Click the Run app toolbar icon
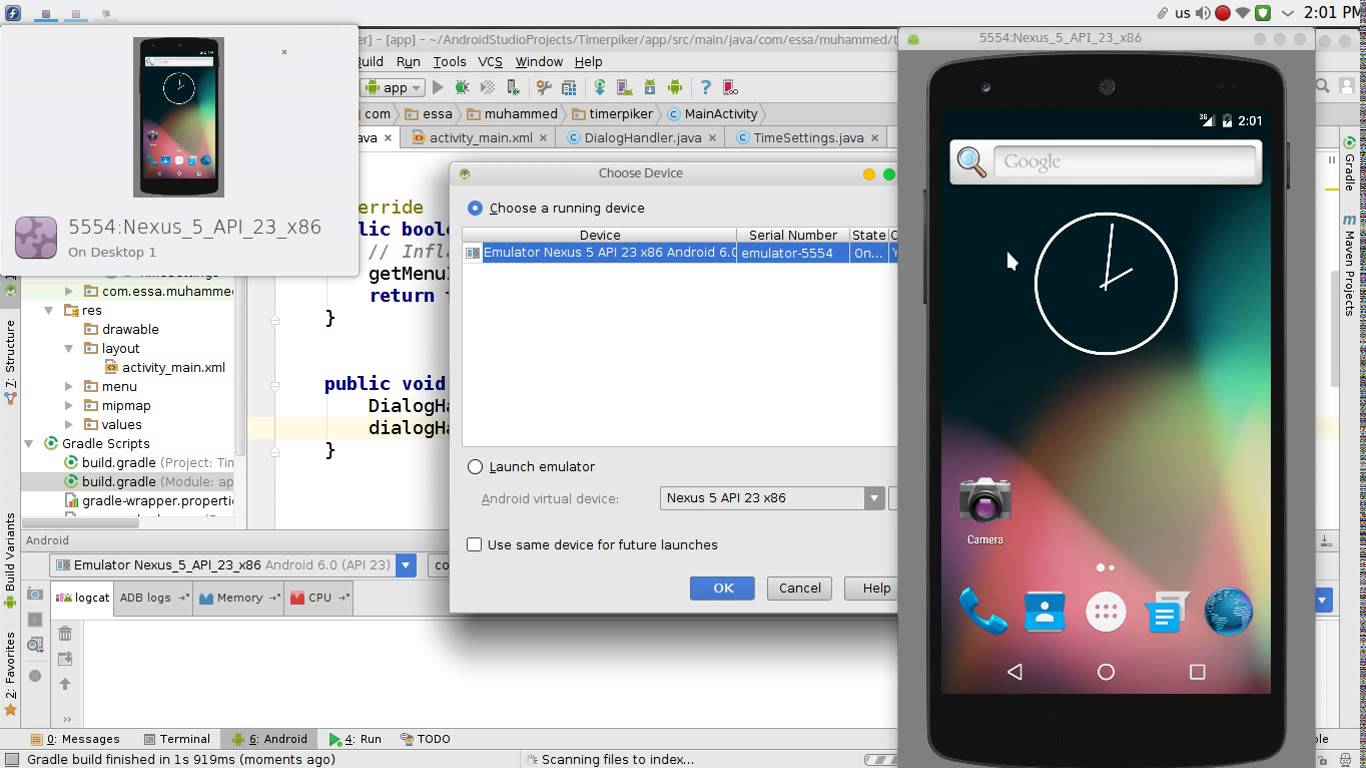 (x=438, y=87)
